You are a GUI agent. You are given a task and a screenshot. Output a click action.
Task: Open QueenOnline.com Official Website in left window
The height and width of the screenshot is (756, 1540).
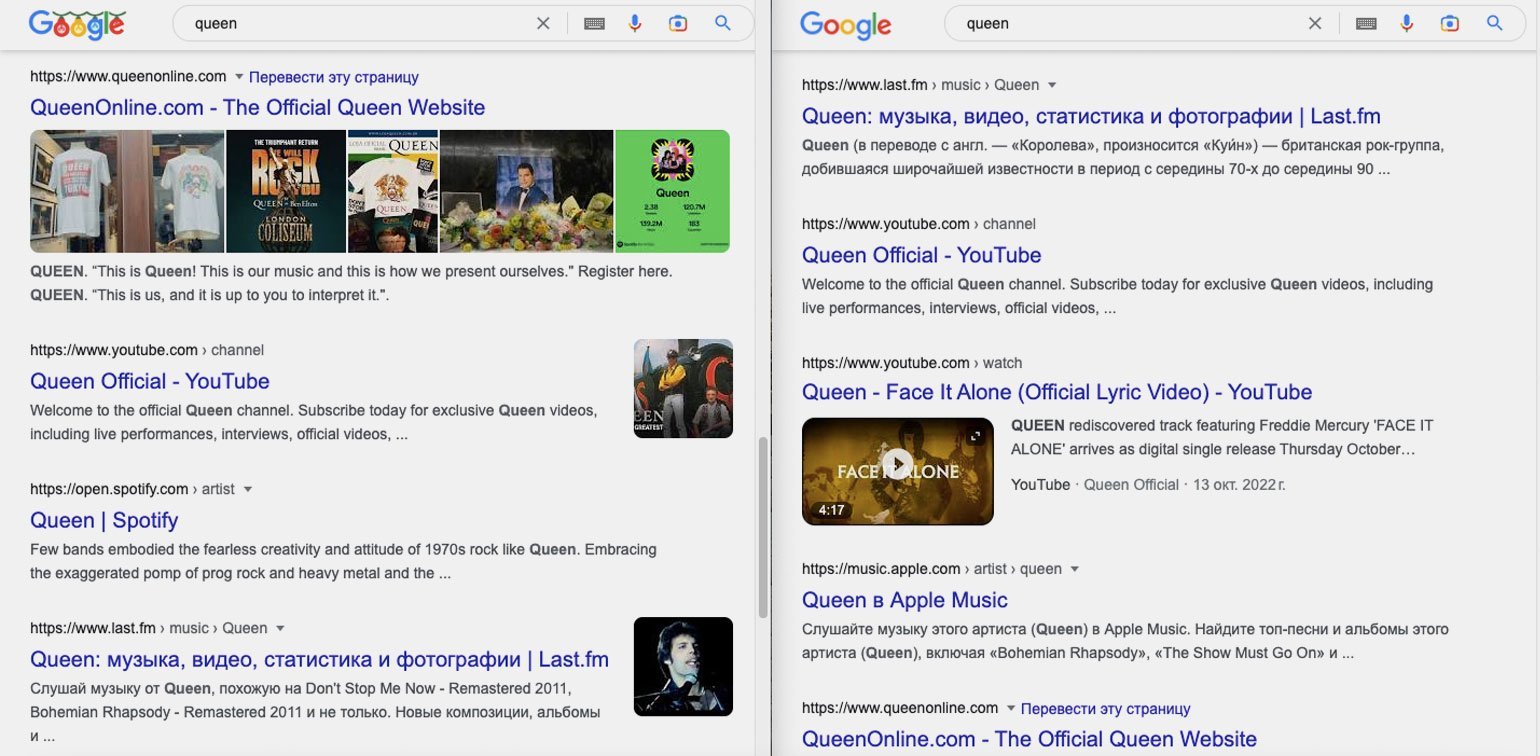pos(258,107)
